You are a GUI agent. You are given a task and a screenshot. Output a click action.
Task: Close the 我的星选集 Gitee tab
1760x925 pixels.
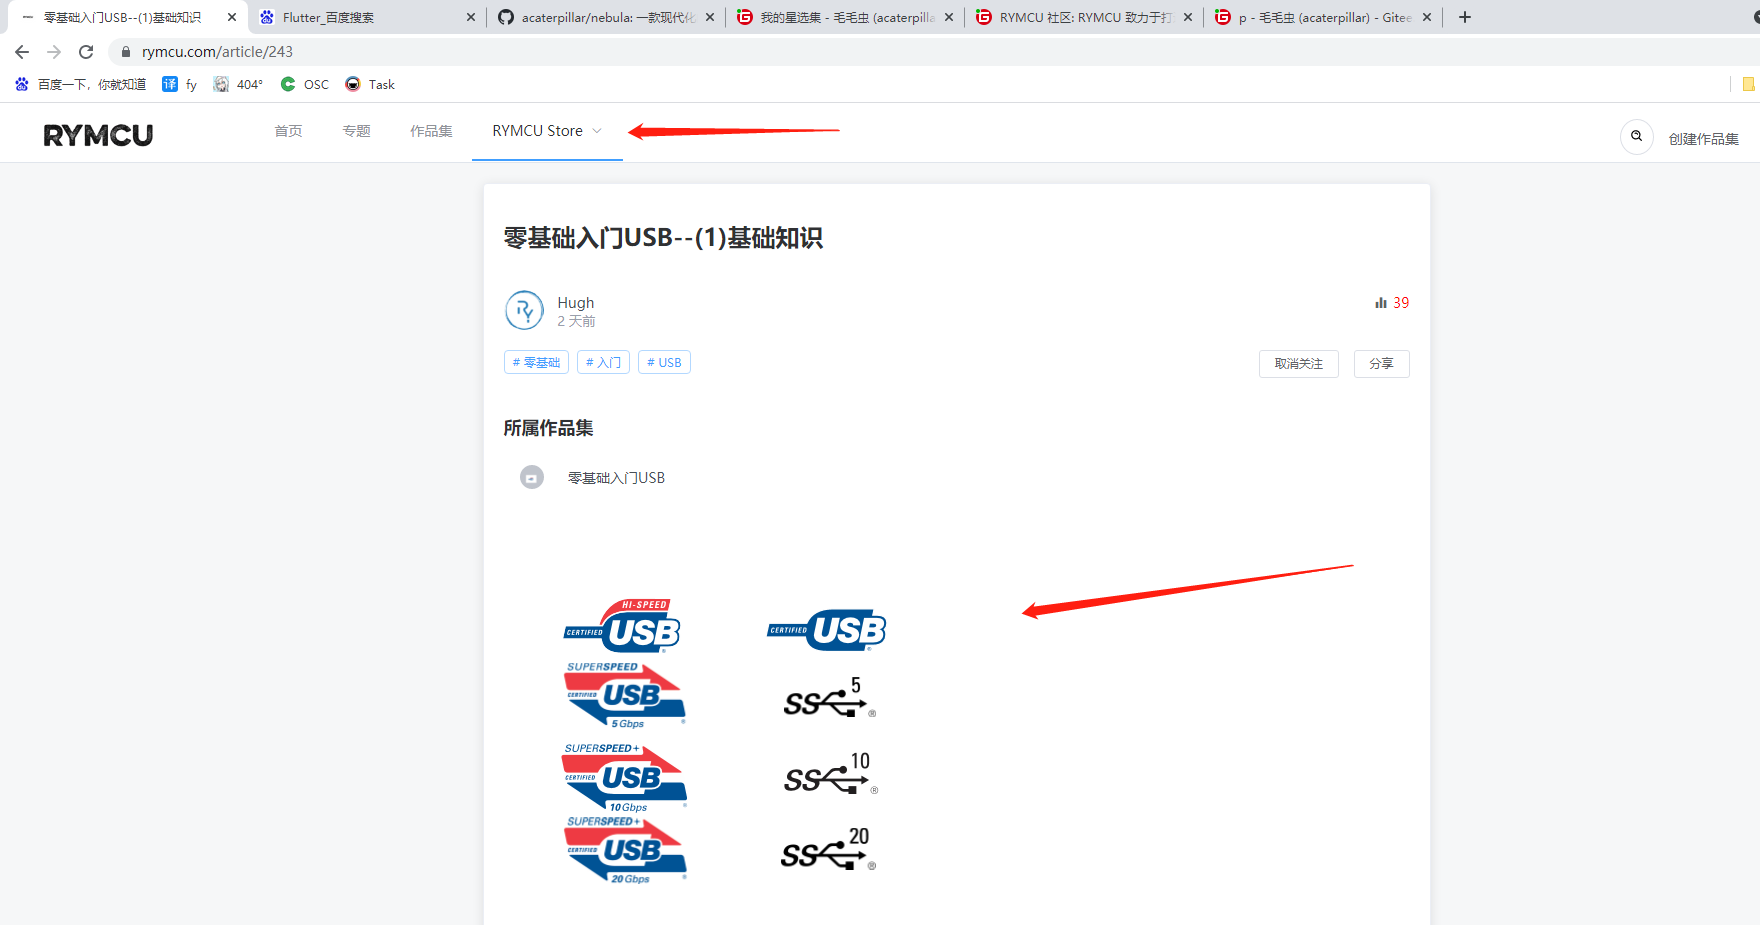(x=949, y=17)
